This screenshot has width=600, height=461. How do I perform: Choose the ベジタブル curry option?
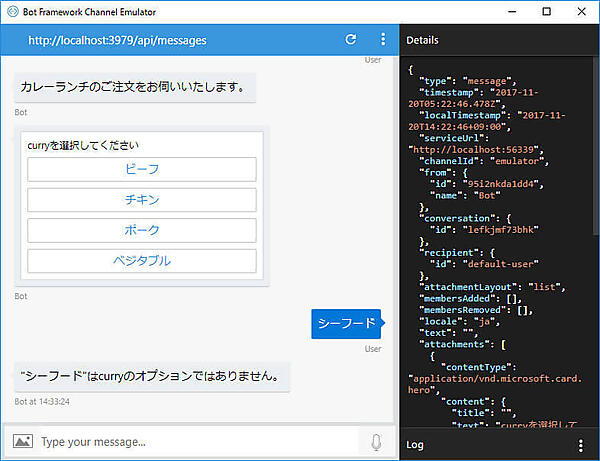point(142,261)
